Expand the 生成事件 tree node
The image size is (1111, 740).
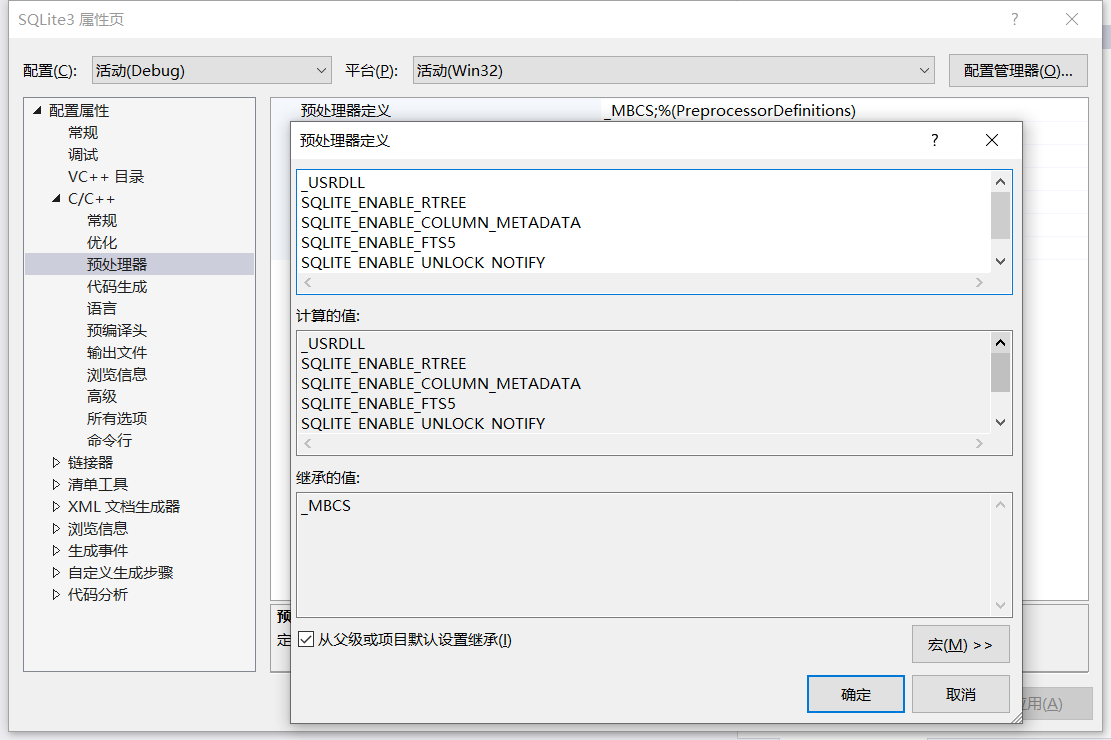click(x=57, y=550)
